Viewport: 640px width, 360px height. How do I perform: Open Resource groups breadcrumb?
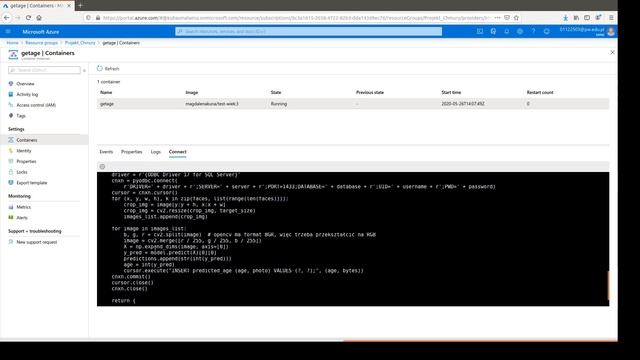coord(41,43)
